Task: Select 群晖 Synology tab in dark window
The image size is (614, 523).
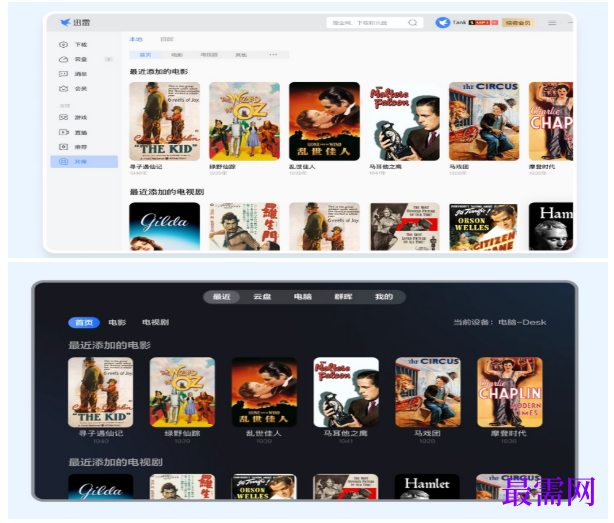Action: (x=343, y=297)
